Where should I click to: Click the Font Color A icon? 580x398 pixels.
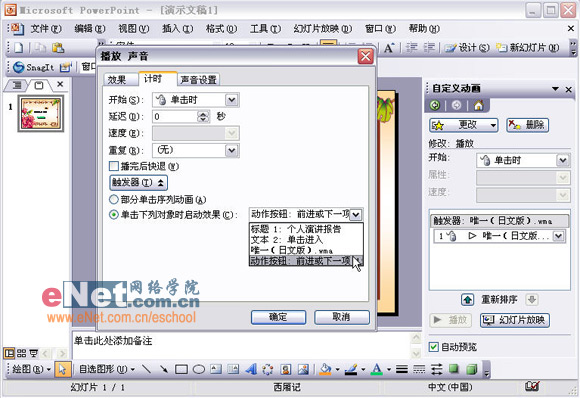[377, 369]
